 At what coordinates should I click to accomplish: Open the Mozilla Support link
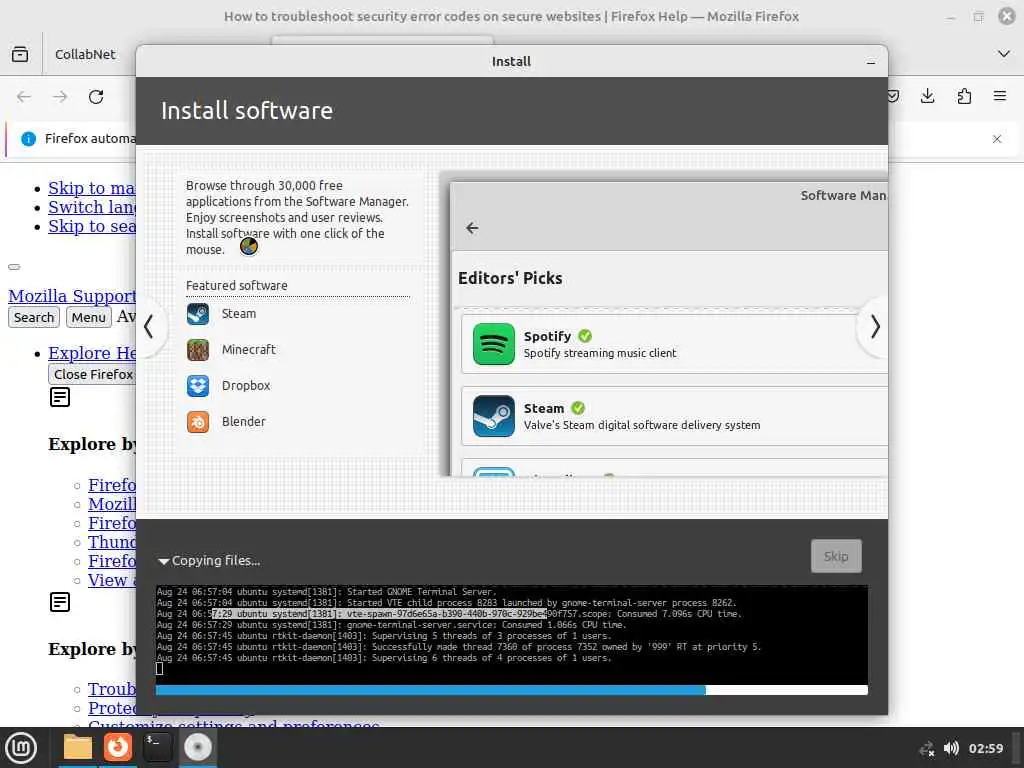pyautogui.click(x=72, y=296)
